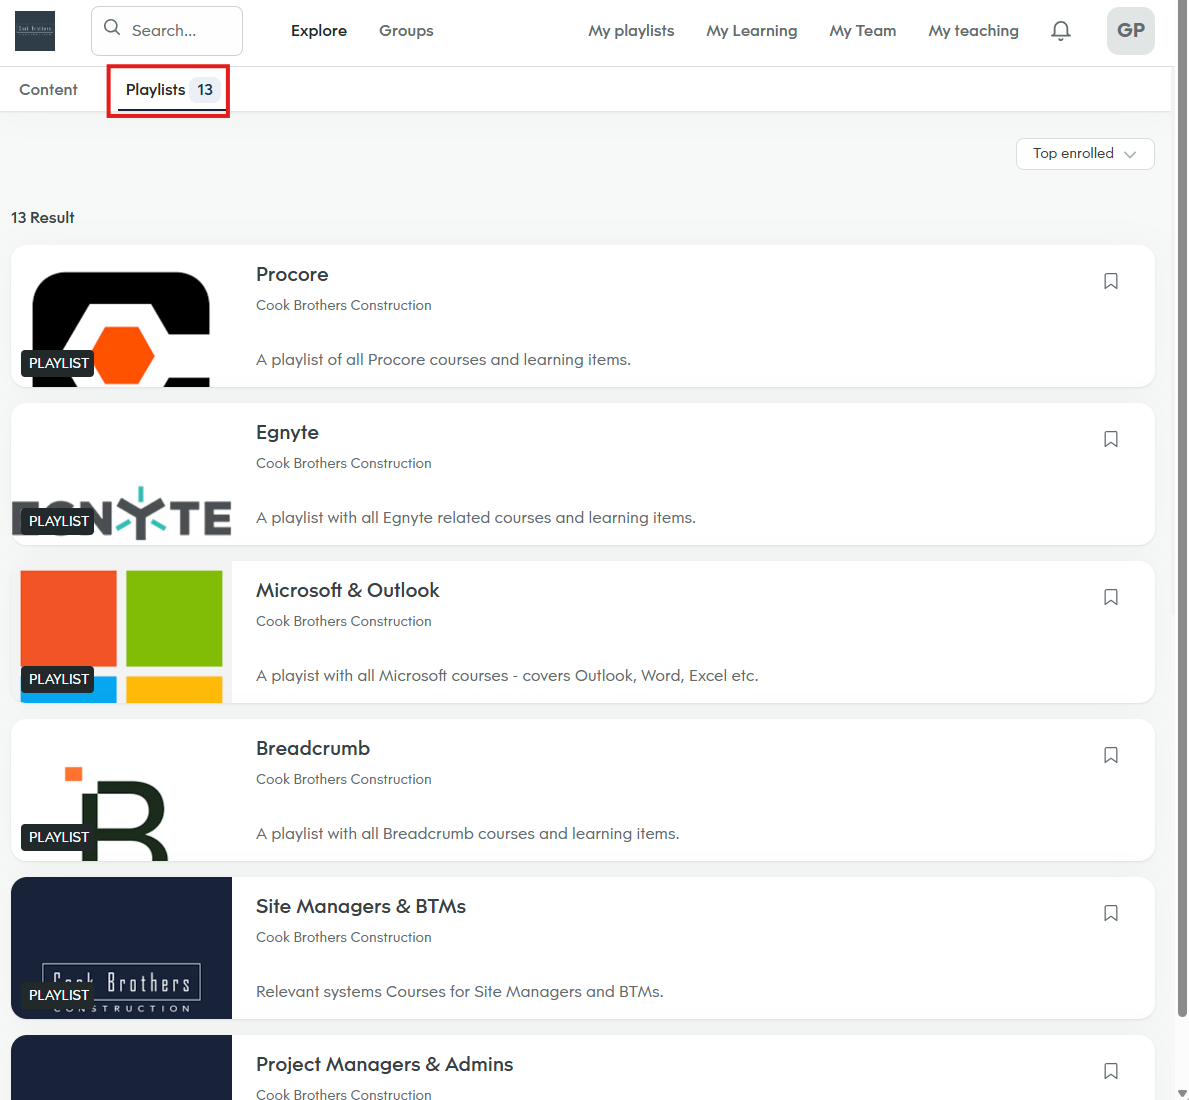
Task: Click the search magnifier icon
Action: tap(112, 28)
